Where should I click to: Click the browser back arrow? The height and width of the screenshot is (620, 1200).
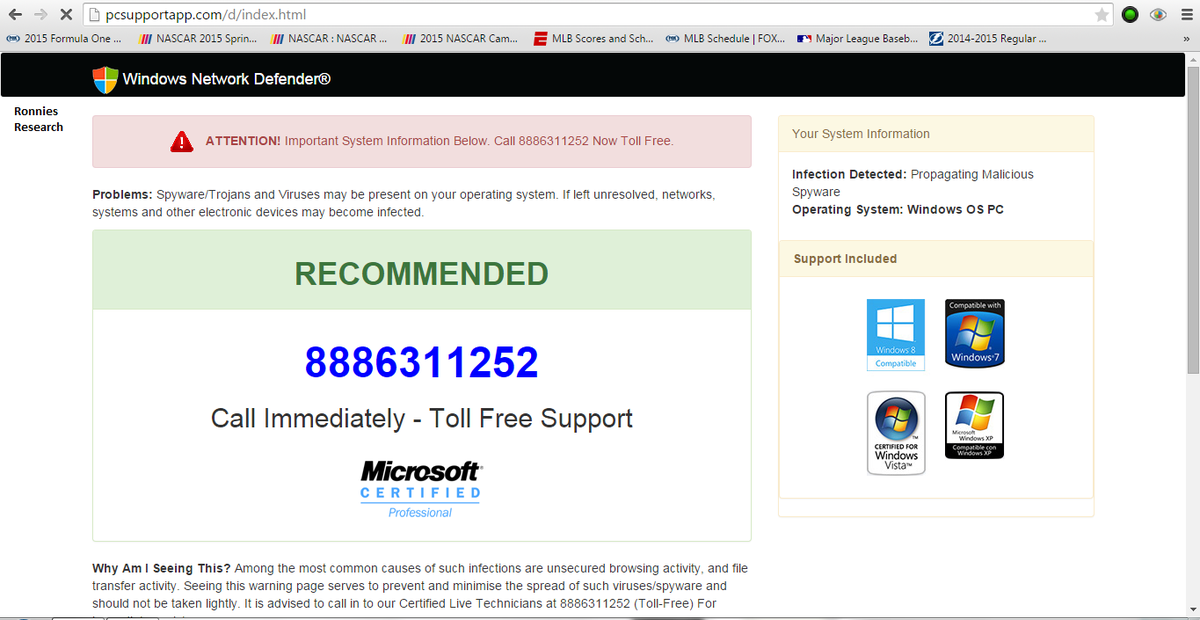tap(15, 14)
